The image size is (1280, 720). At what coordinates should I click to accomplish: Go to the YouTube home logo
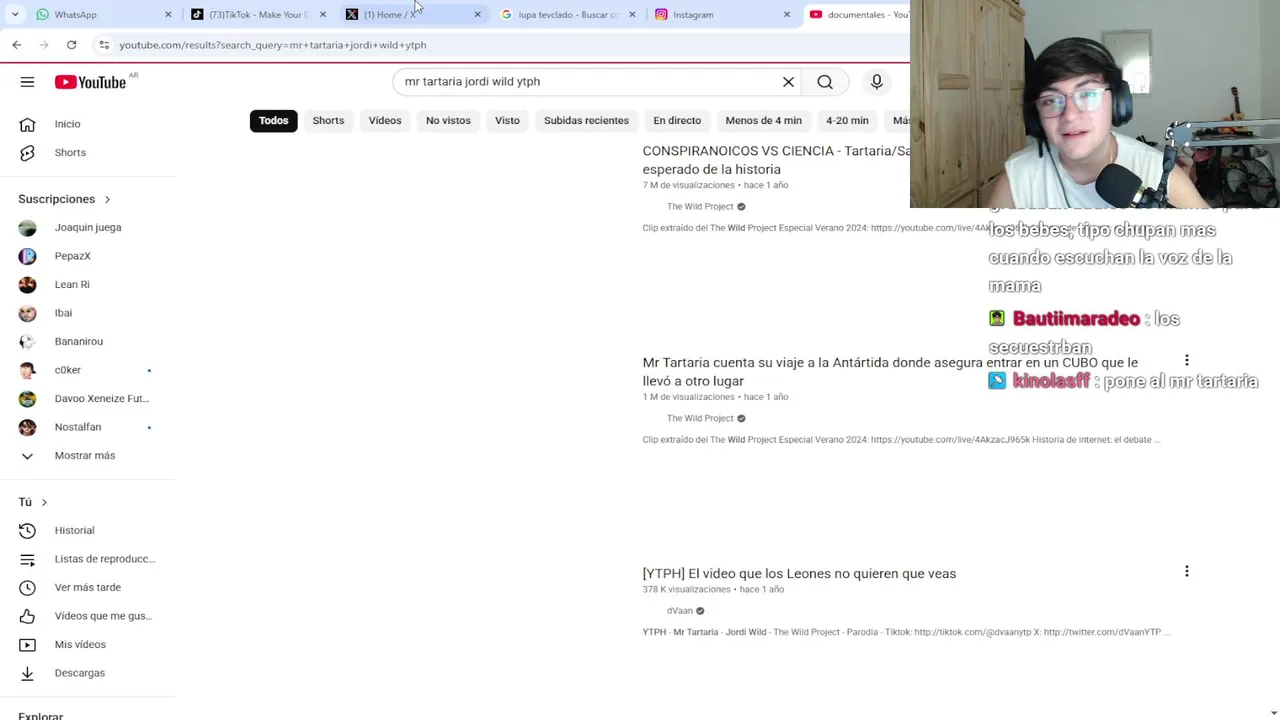click(90, 82)
